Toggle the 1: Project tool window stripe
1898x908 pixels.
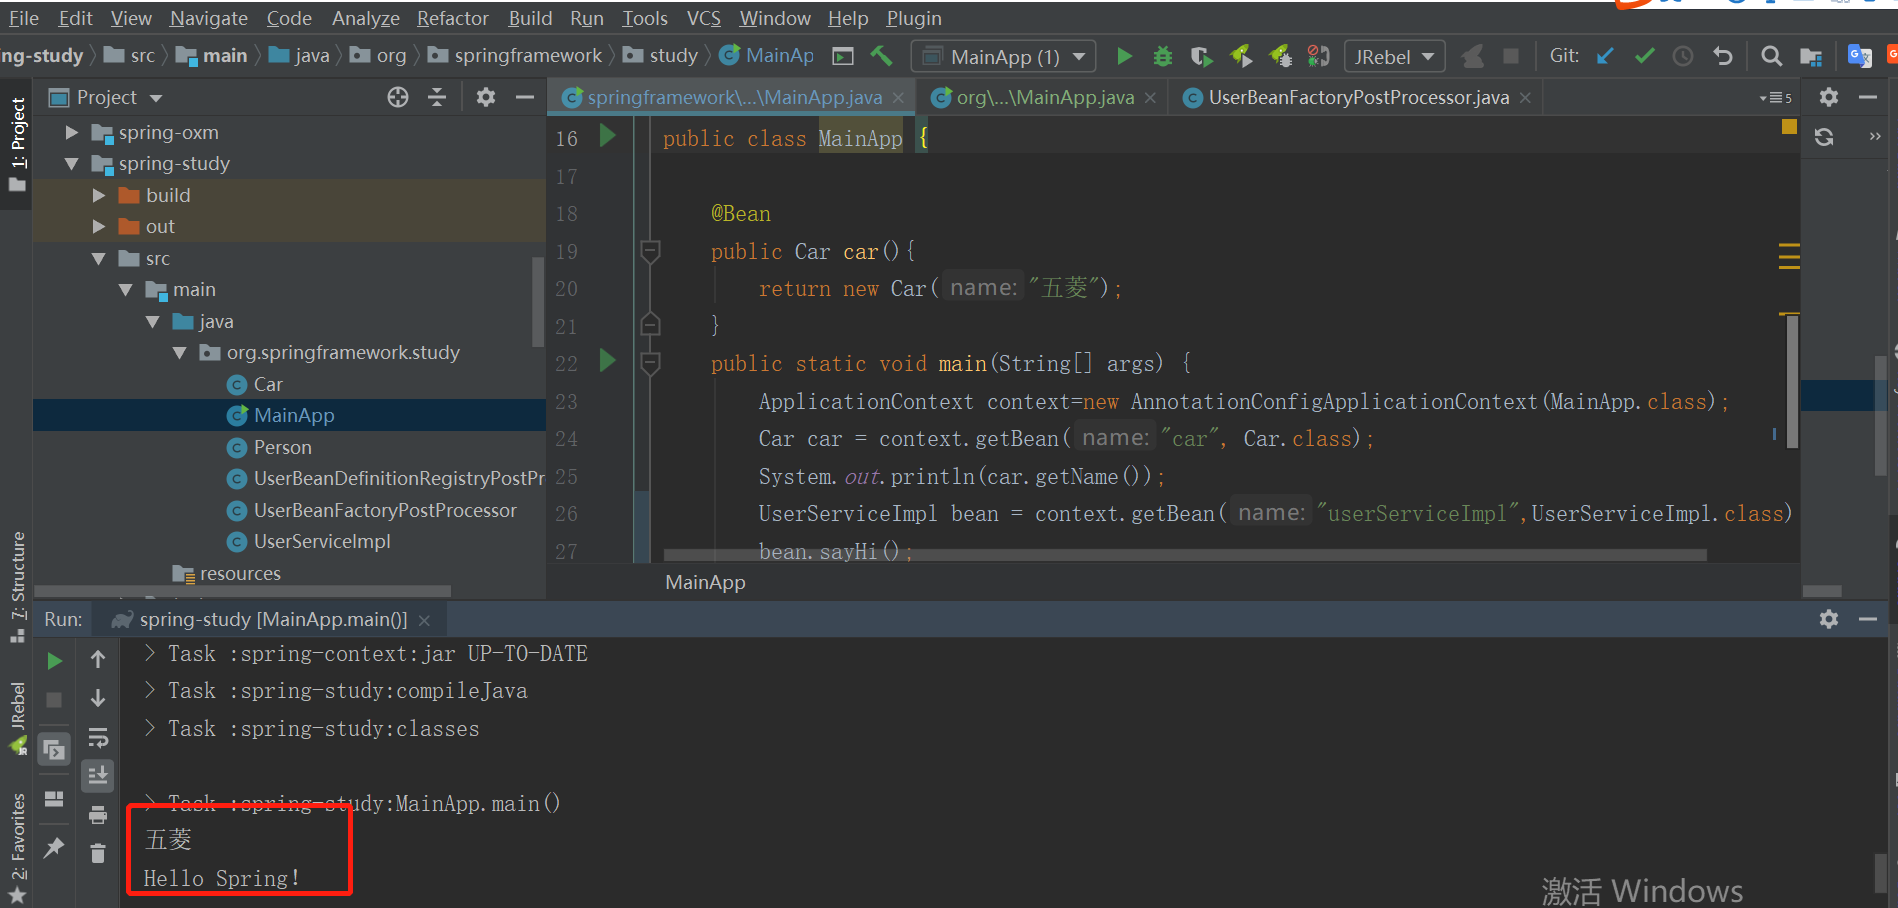[17, 144]
